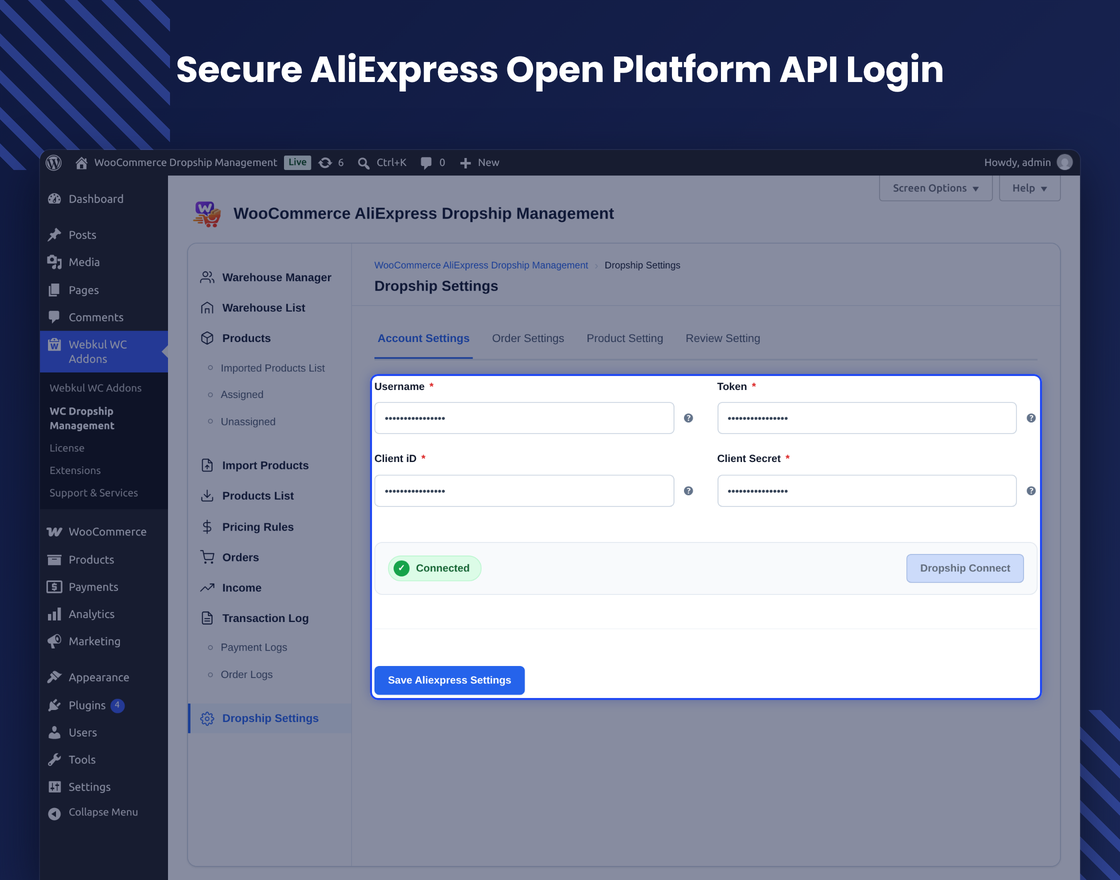Switch to the Product Setting tab
Screen dimensions: 1120x880
pos(625,339)
